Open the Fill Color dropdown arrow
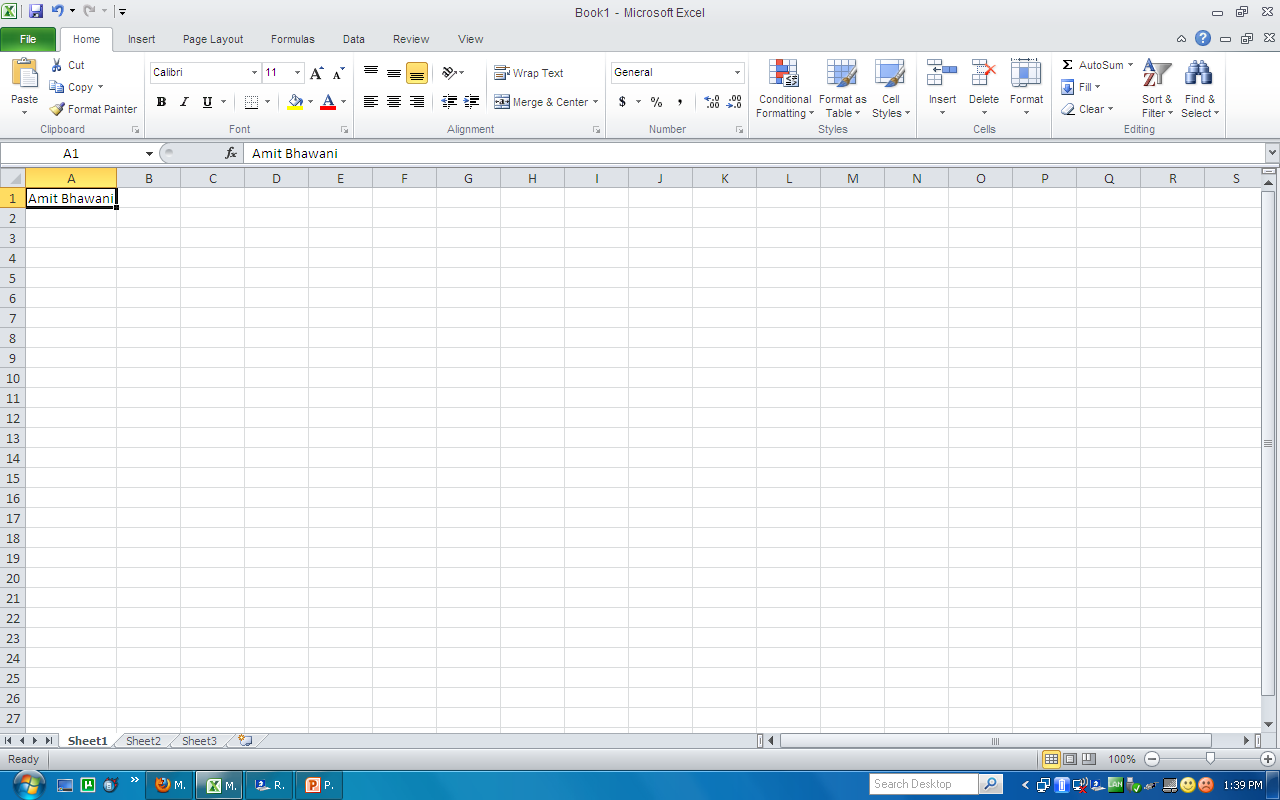This screenshot has height=800, width=1280. pos(309,101)
